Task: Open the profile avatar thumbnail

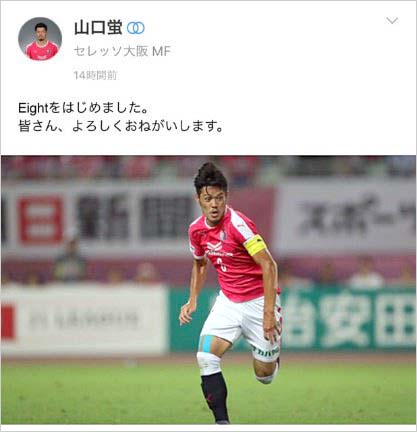Action: pyautogui.click(x=40, y=39)
